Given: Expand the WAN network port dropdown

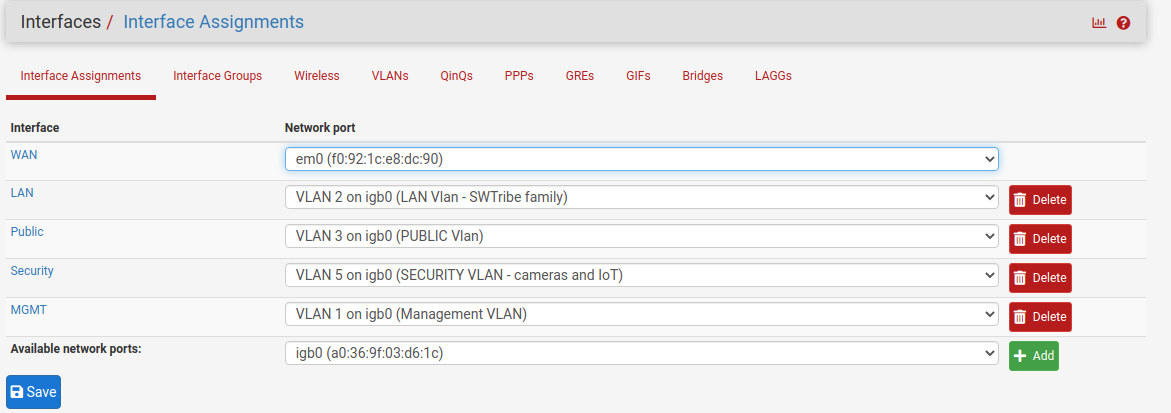Looking at the screenshot, I should point(642,158).
